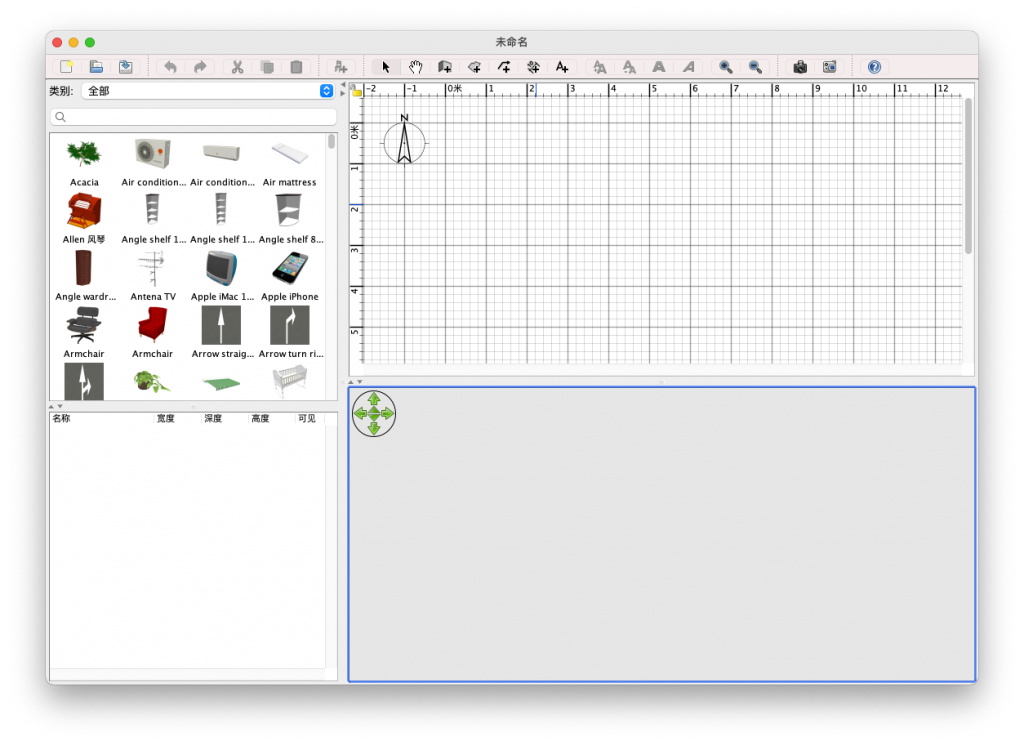Click the Save home icon
Image resolution: width=1024 pixels, height=745 pixels.
125,67
